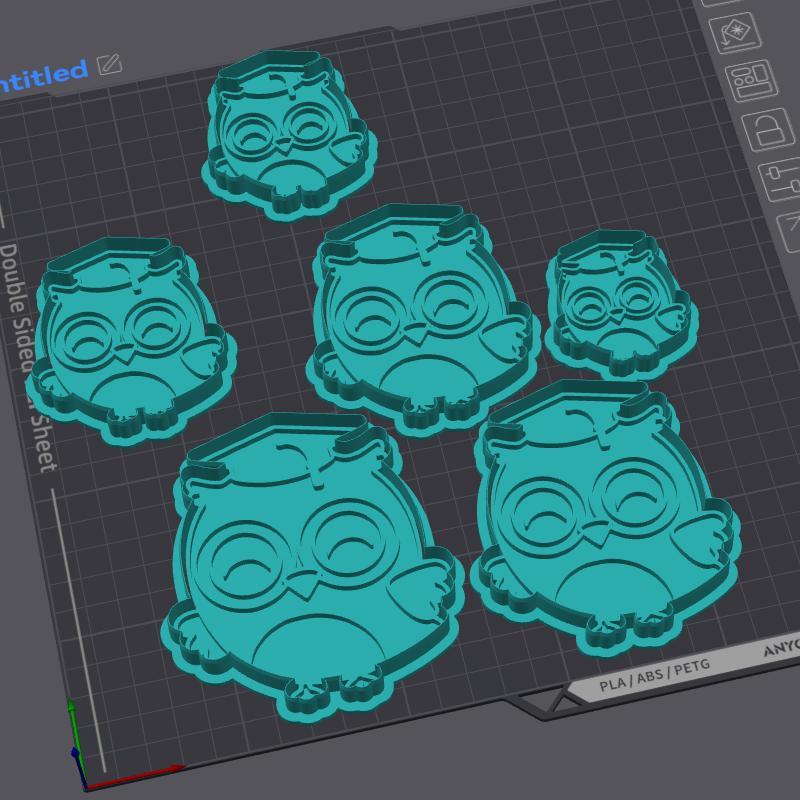Click the Double Sided Sheet plate text
Viewport: 800px width, 800px height.
pos(31,357)
